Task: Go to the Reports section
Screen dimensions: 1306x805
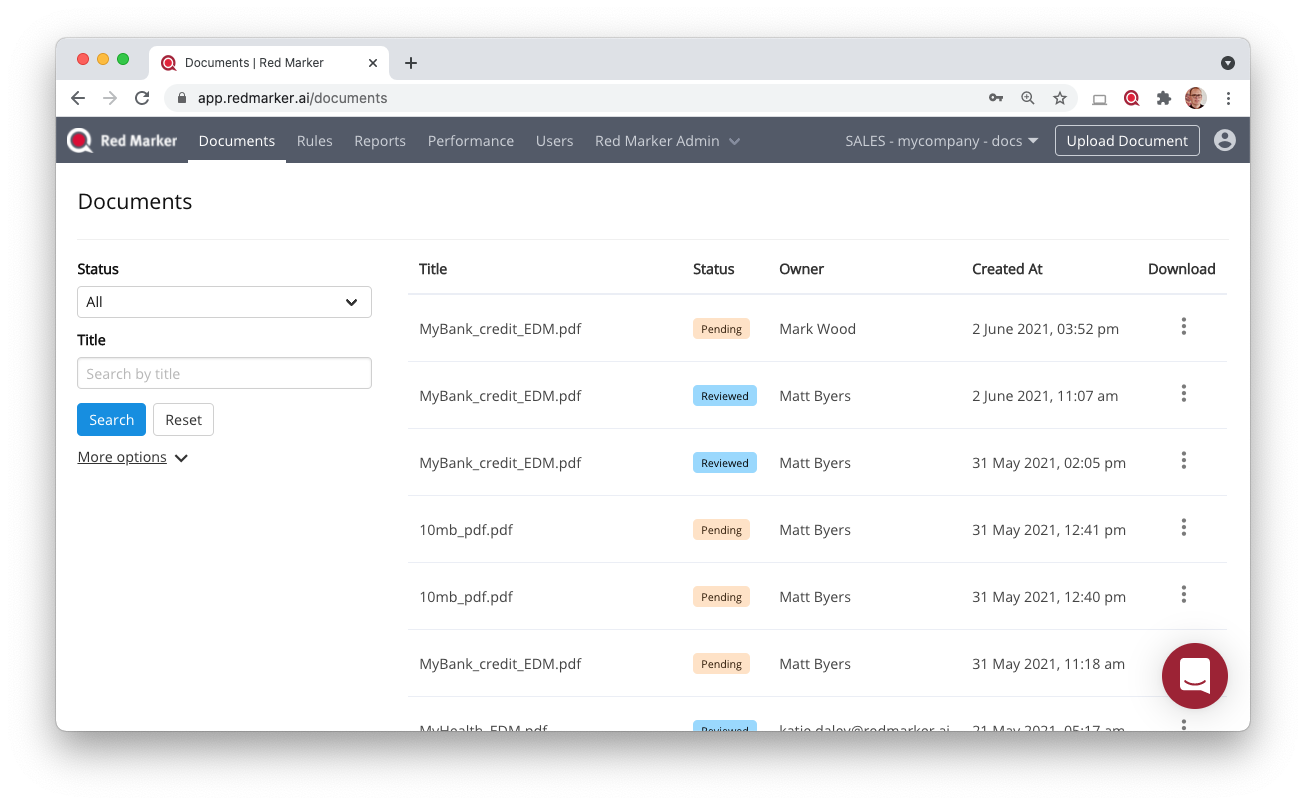Action: [x=380, y=141]
